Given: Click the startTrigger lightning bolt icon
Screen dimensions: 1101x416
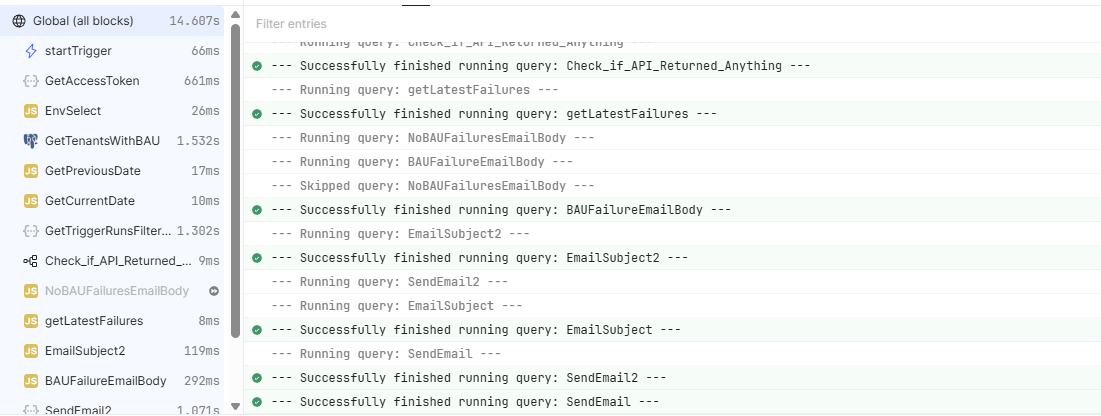Looking at the screenshot, I should coord(30,51).
